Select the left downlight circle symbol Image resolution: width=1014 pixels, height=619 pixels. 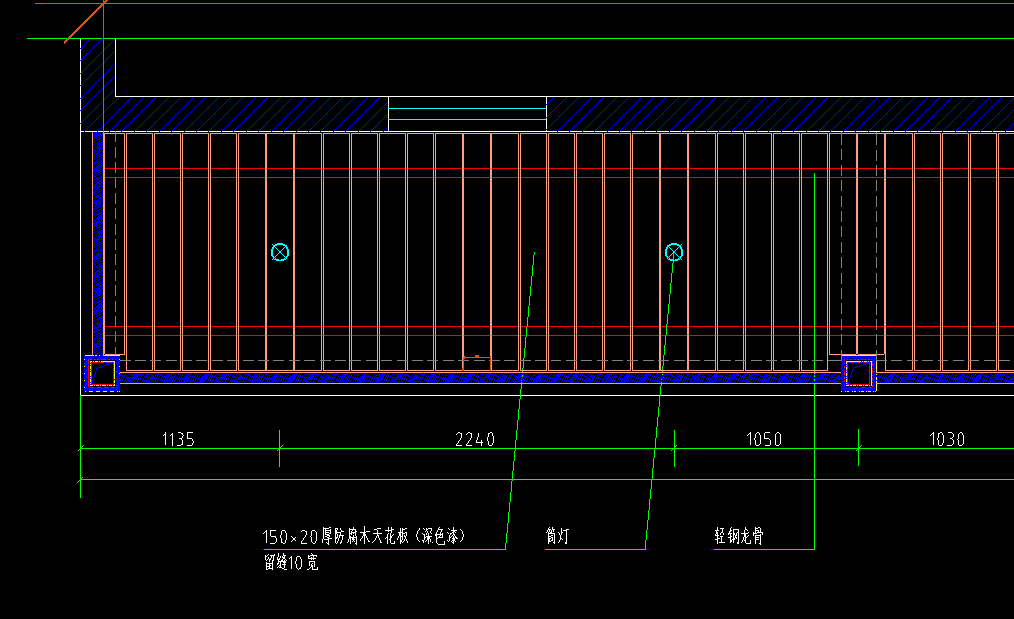click(x=280, y=252)
